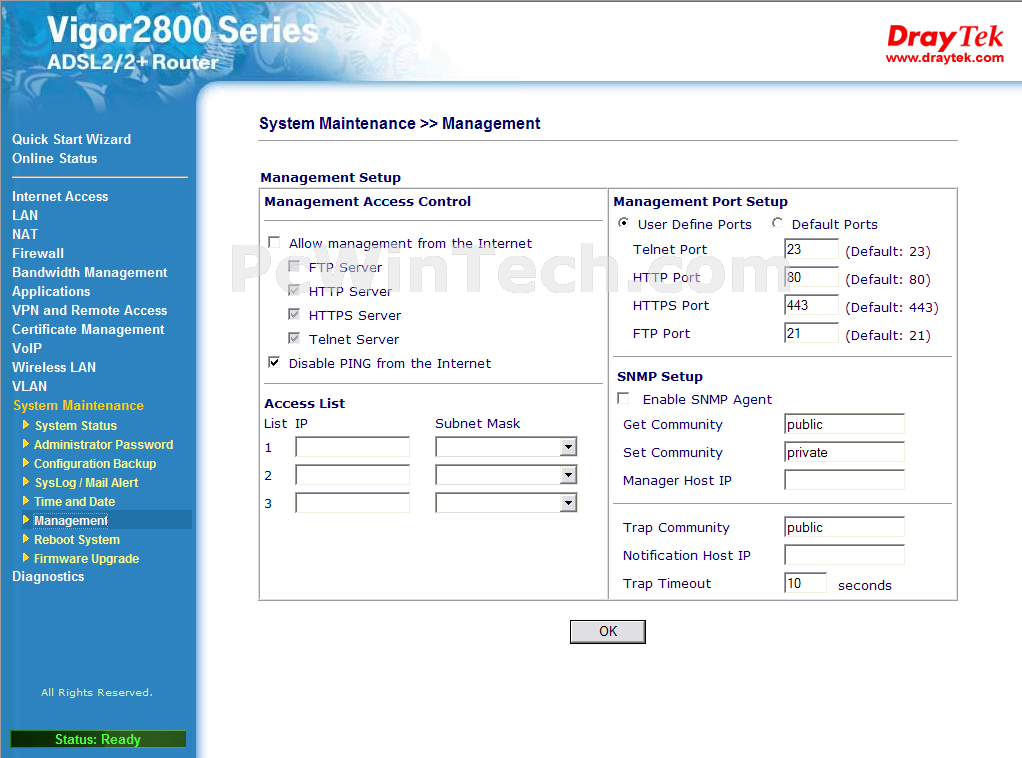
Task: Click arrow icon beside Time and Date
Action: tap(26, 501)
